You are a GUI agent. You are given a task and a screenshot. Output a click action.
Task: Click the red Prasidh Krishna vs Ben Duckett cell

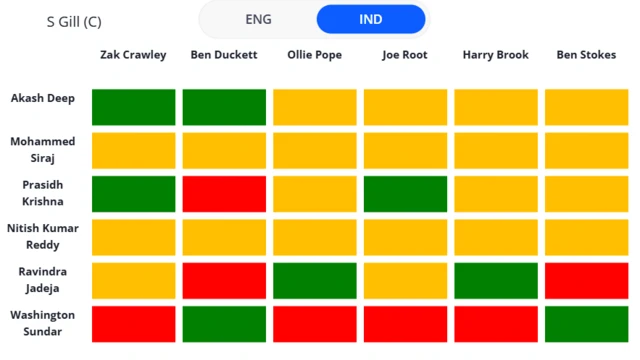224,194
